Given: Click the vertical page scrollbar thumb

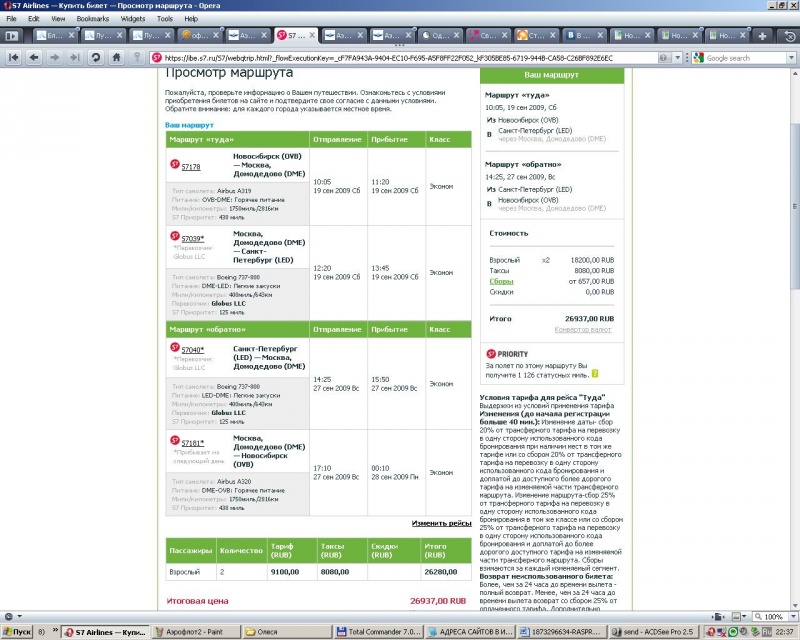Looking at the screenshot, I should click(x=795, y=207).
